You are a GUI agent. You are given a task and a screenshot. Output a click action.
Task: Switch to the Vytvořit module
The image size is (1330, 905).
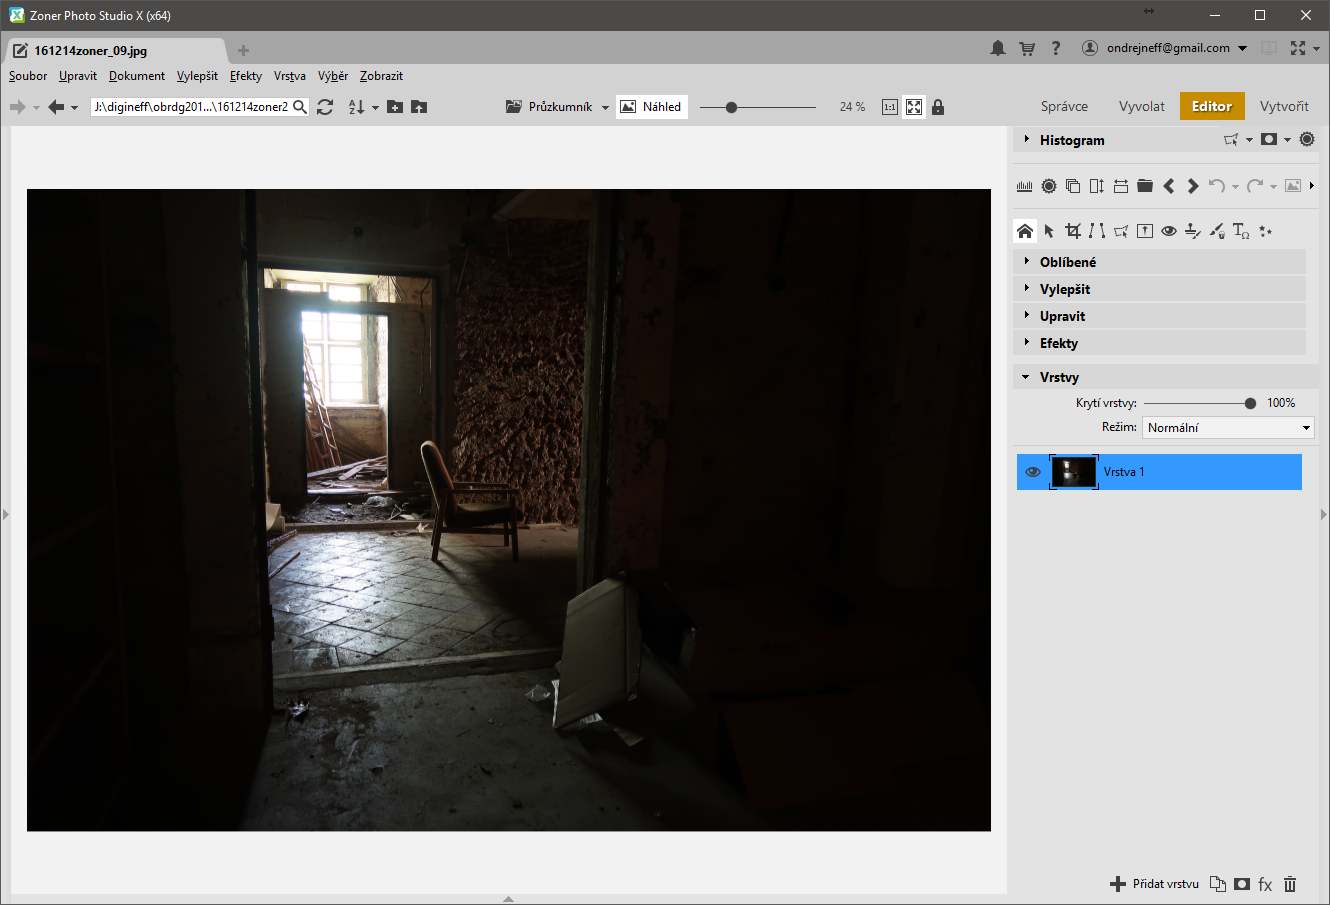point(1284,106)
